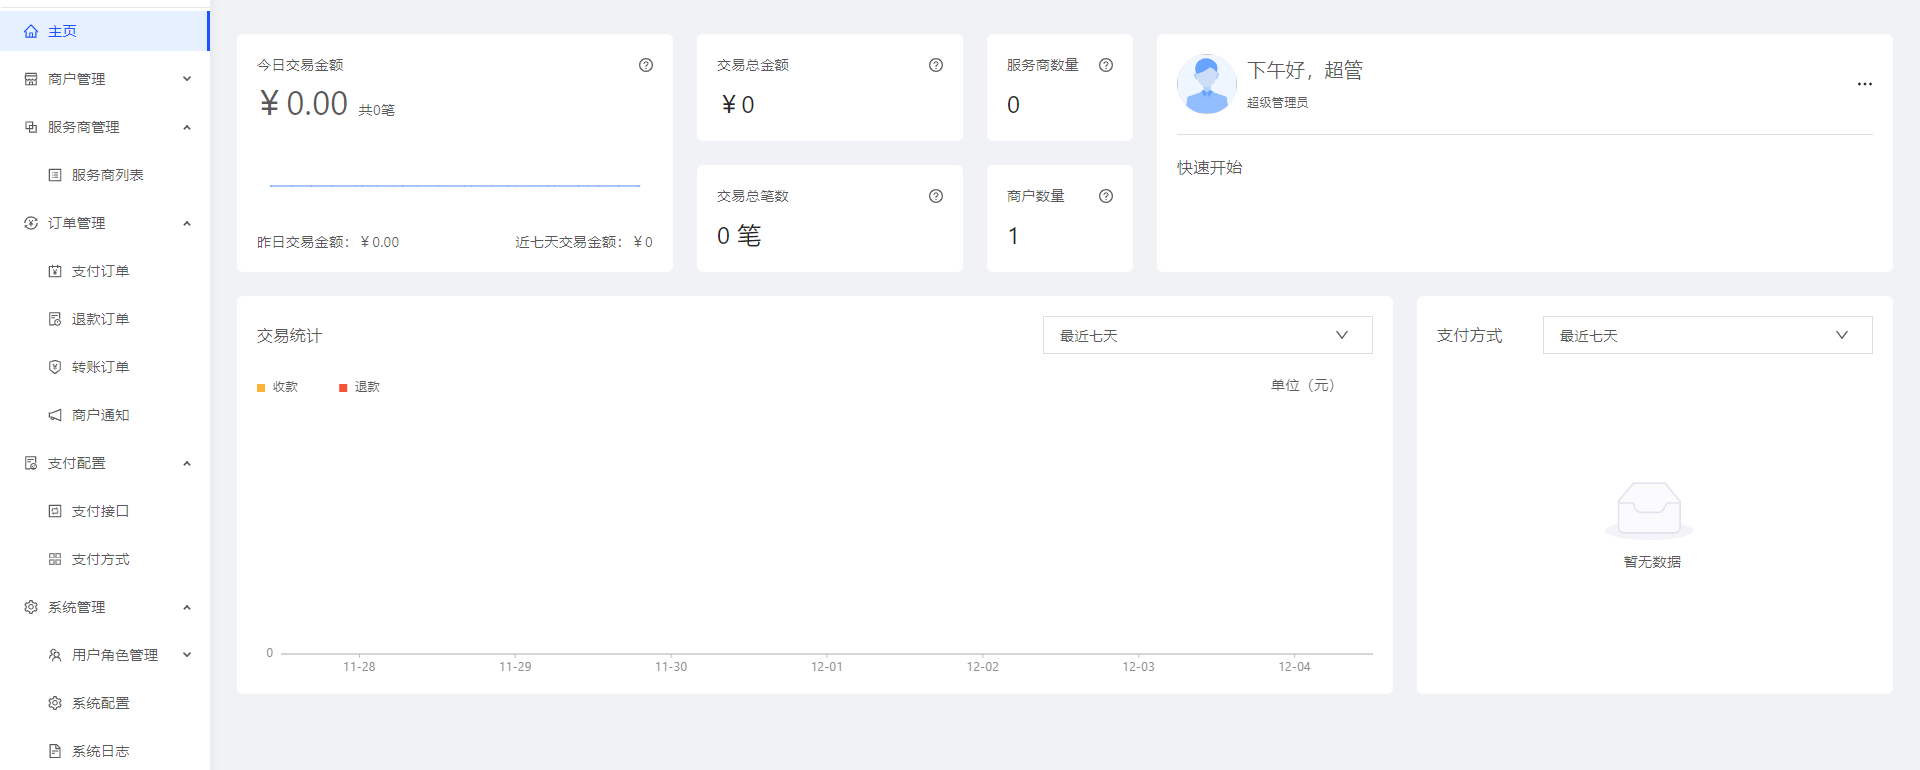Open 支付订单 menu item
Screen dimensions: 1920x770
tap(100, 271)
